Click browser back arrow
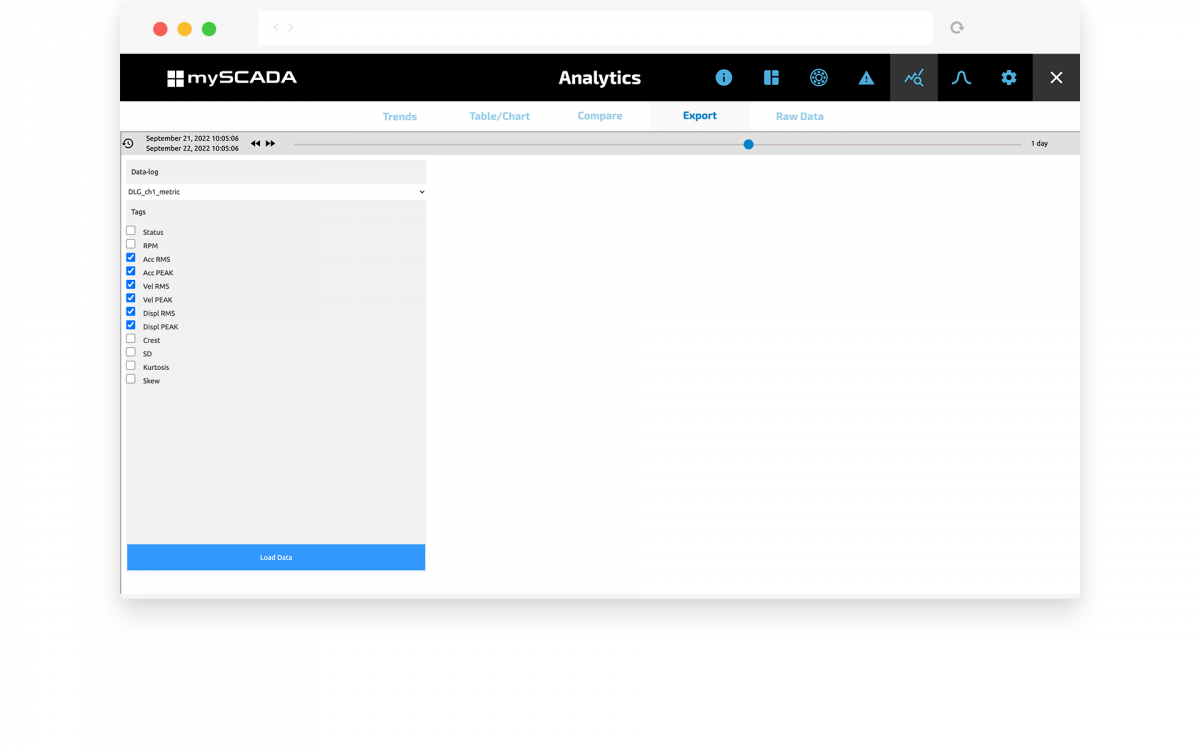1200x750 pixels. tap(276, 28)
